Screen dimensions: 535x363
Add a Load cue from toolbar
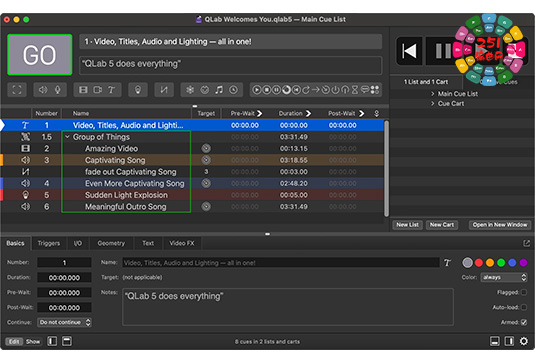(x=287, y=90)
